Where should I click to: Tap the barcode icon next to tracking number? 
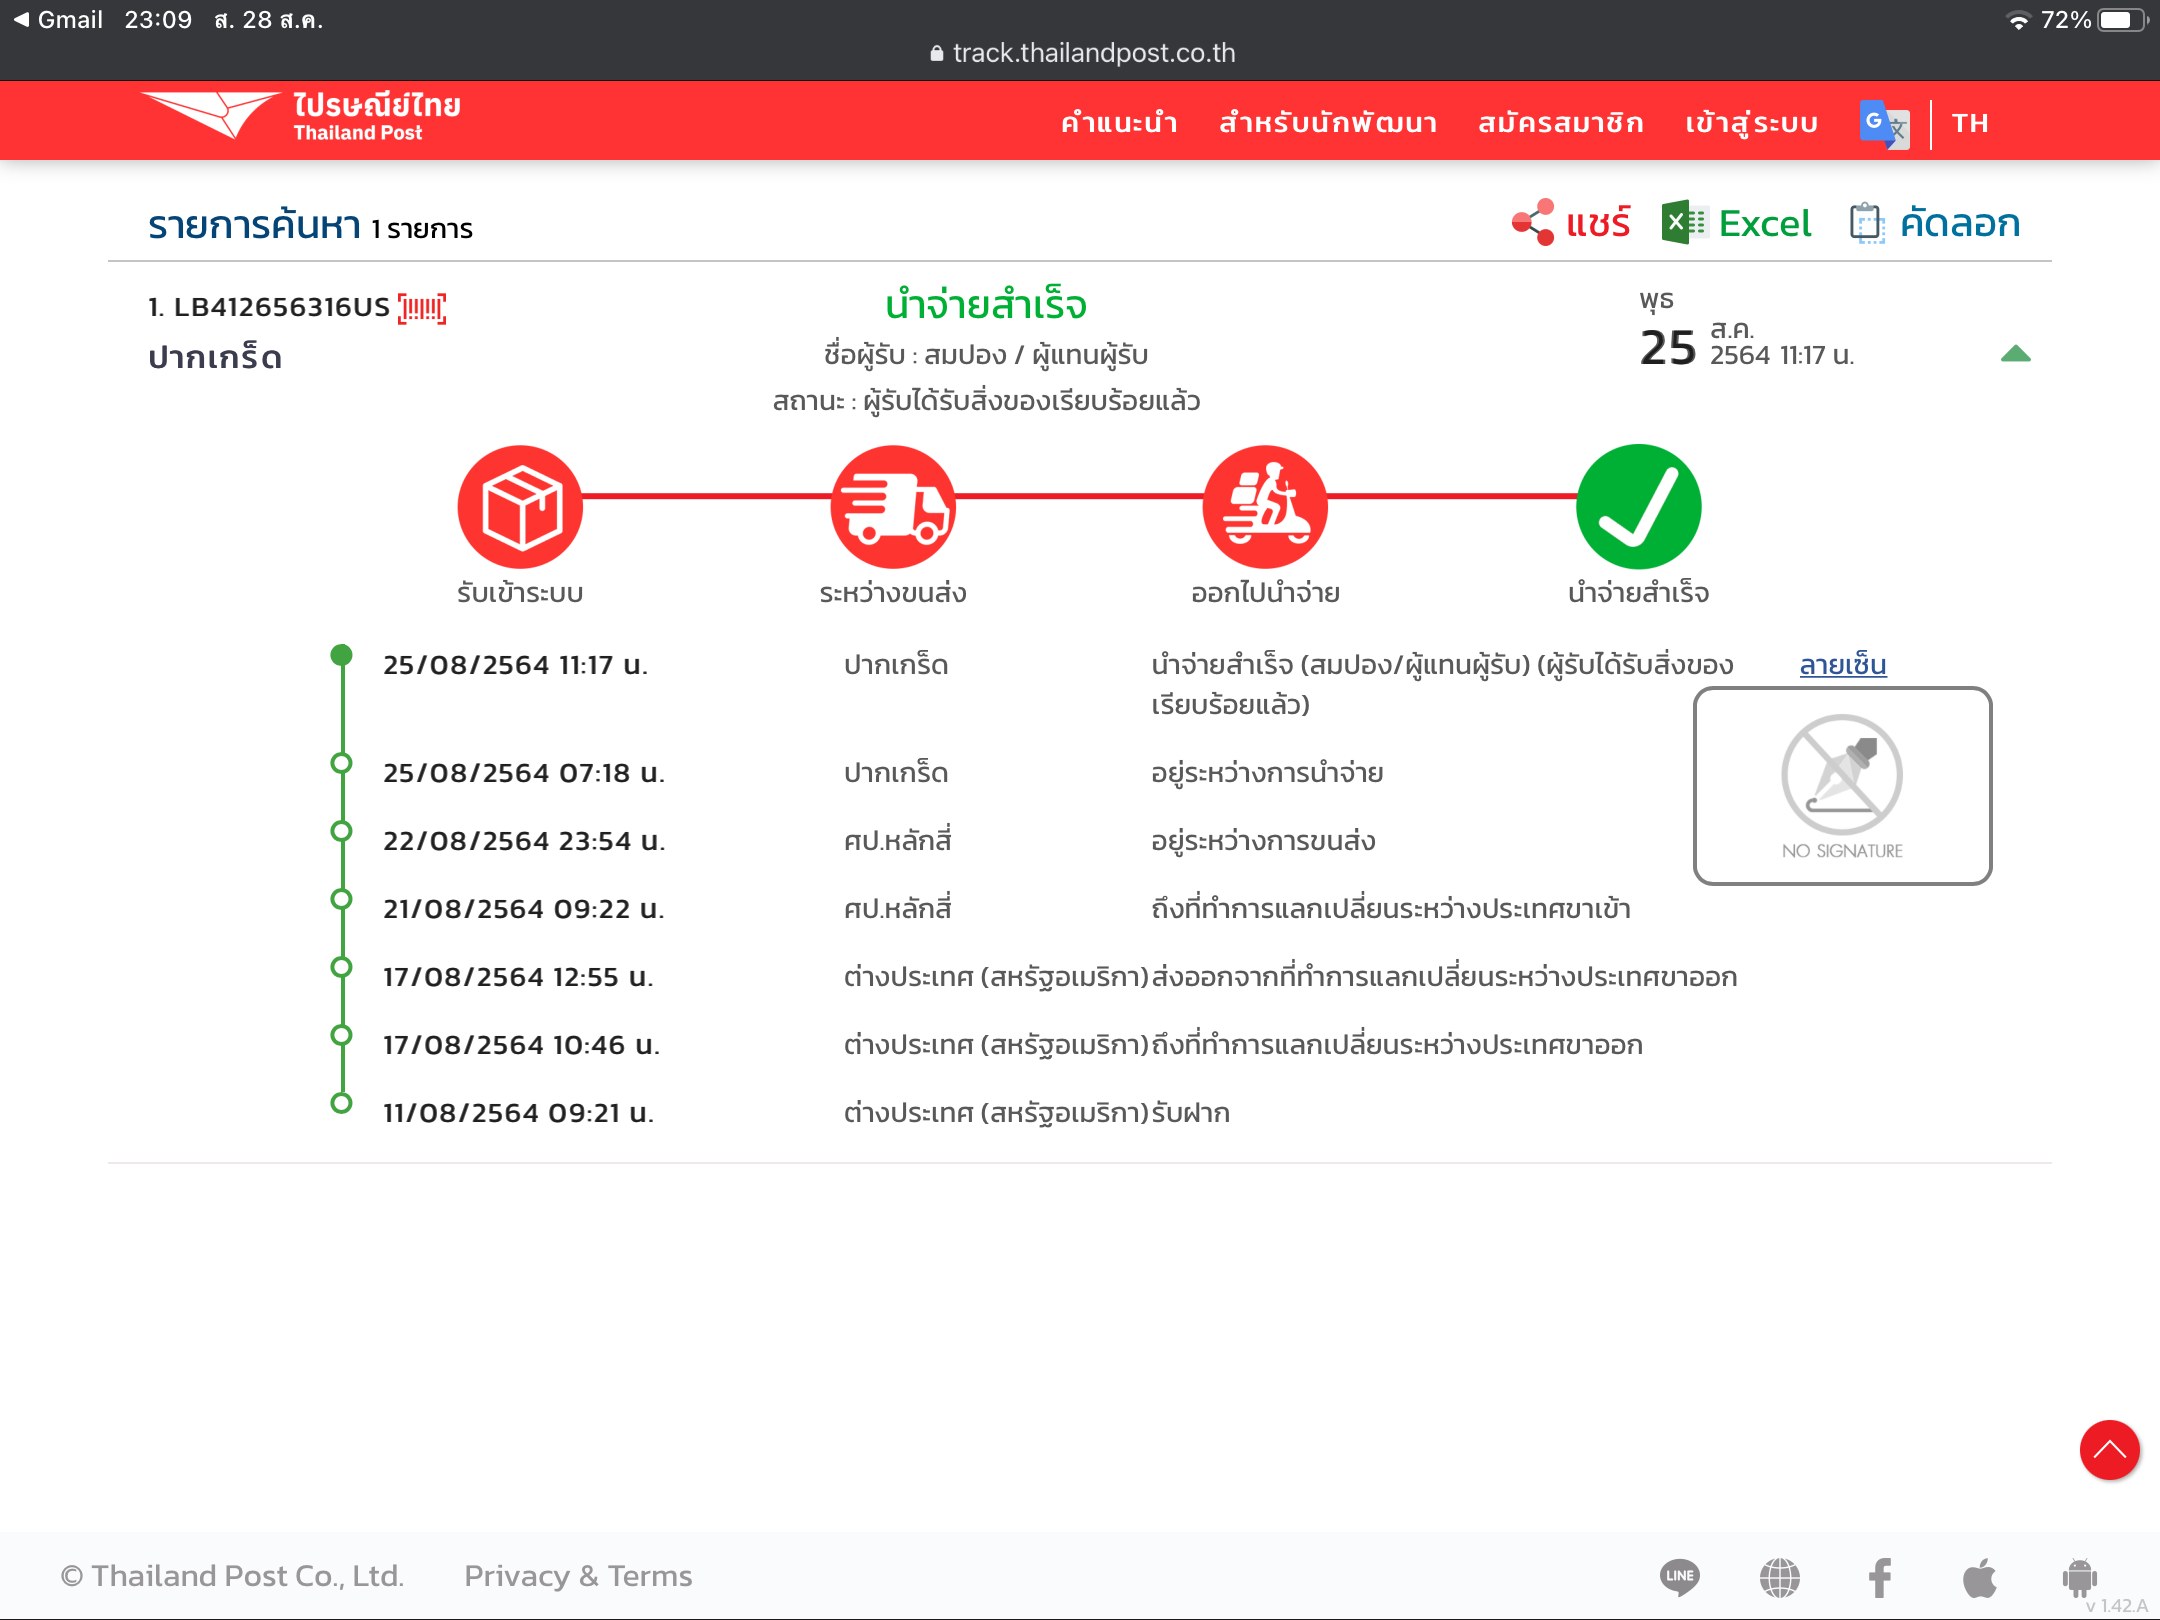pyautogui.click(x=422, y=308)
